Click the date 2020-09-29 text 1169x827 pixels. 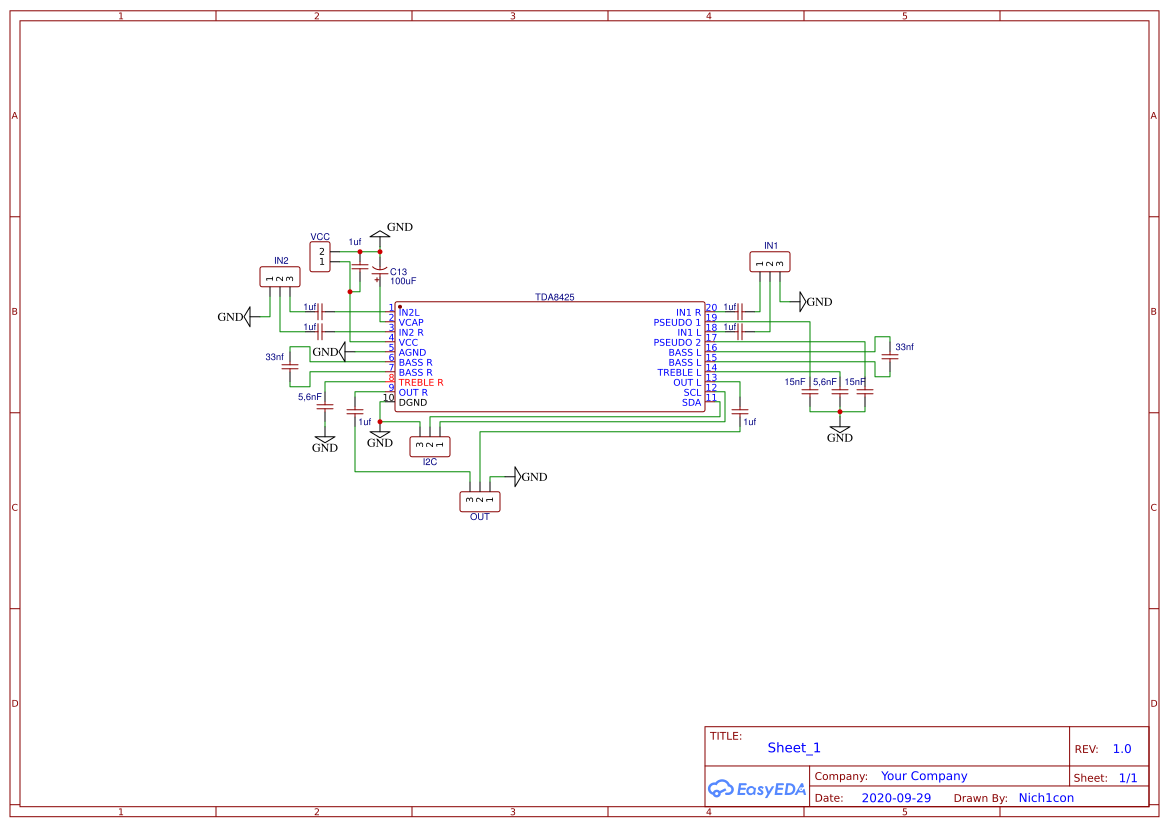(897, 797)
